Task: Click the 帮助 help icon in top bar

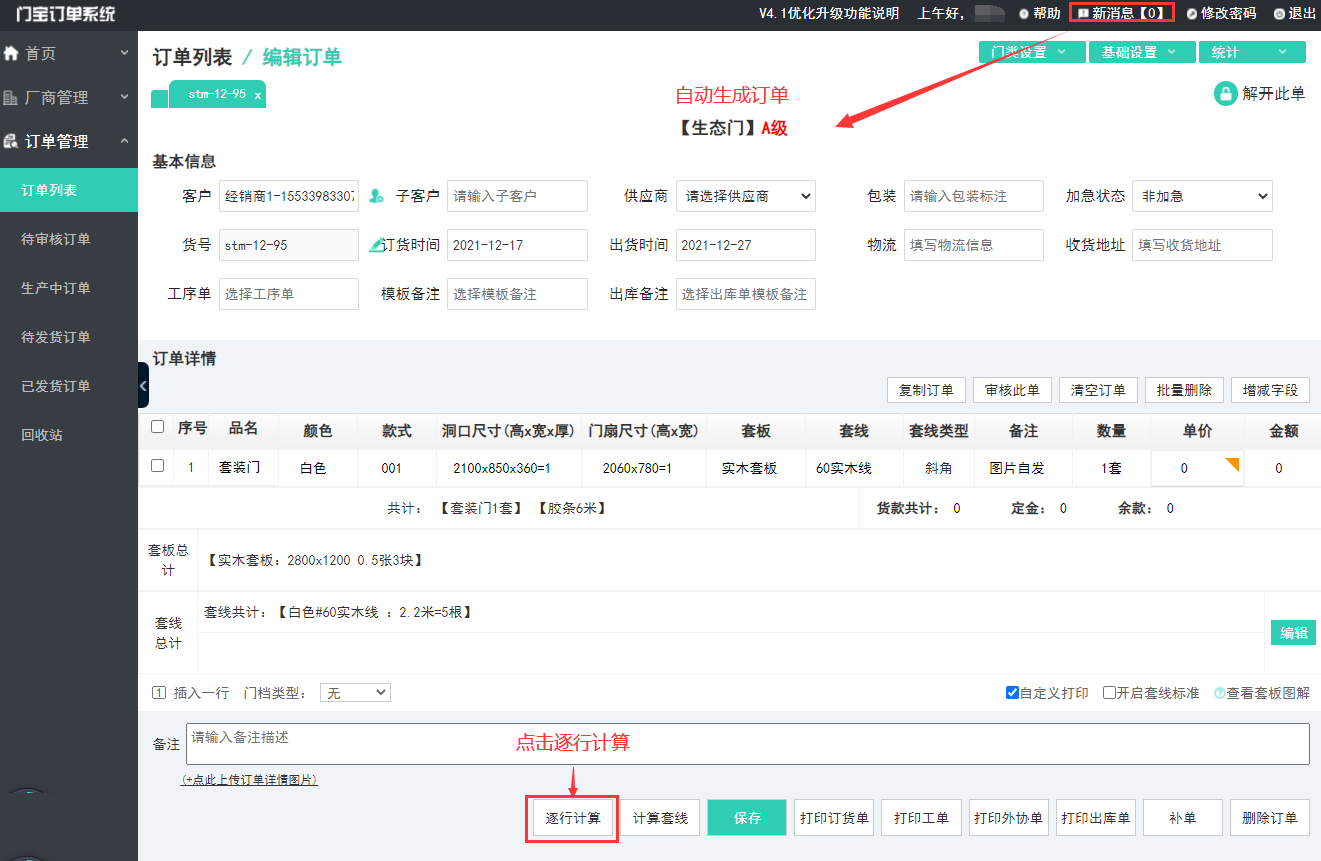Action: [x=1023, y=14]
